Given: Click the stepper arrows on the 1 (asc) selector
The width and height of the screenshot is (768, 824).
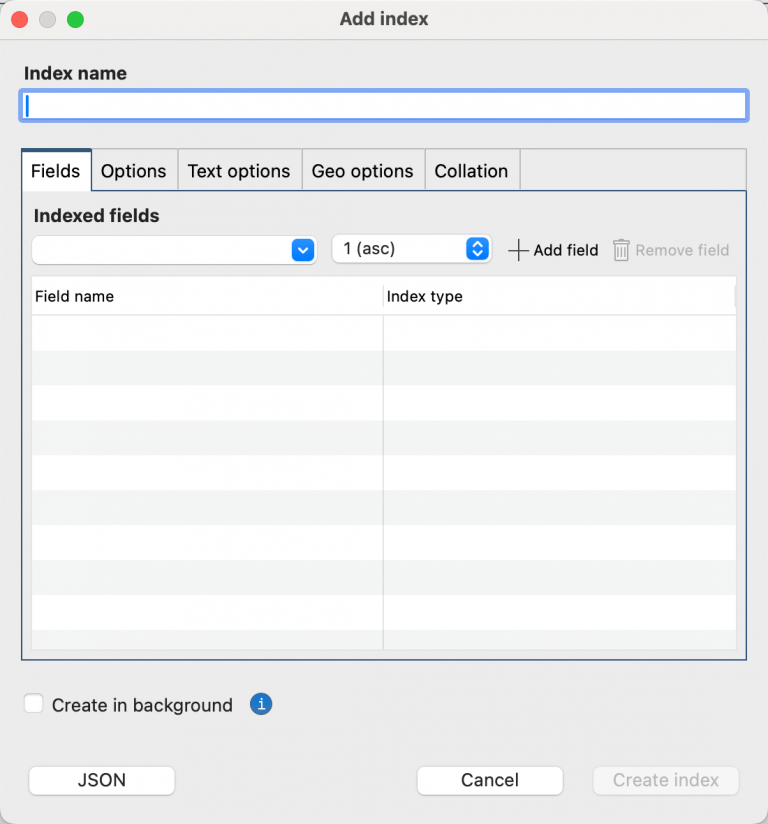Looking at the screenshot, I should (x=477, y=249).
